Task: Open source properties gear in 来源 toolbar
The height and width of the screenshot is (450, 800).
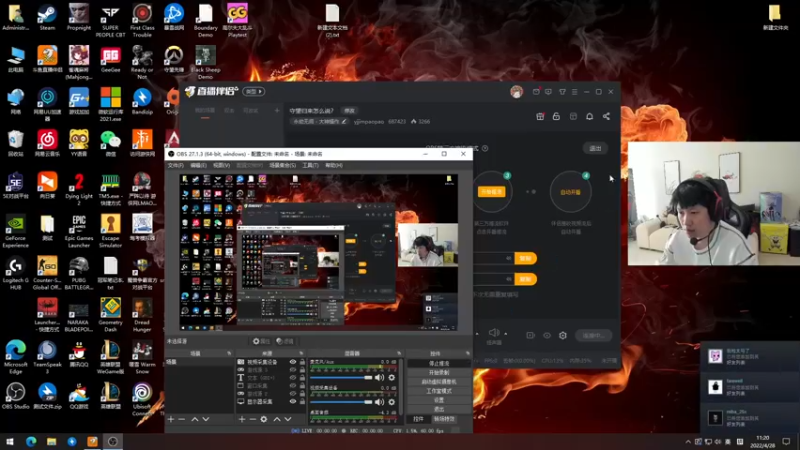Action: (264, 419)
